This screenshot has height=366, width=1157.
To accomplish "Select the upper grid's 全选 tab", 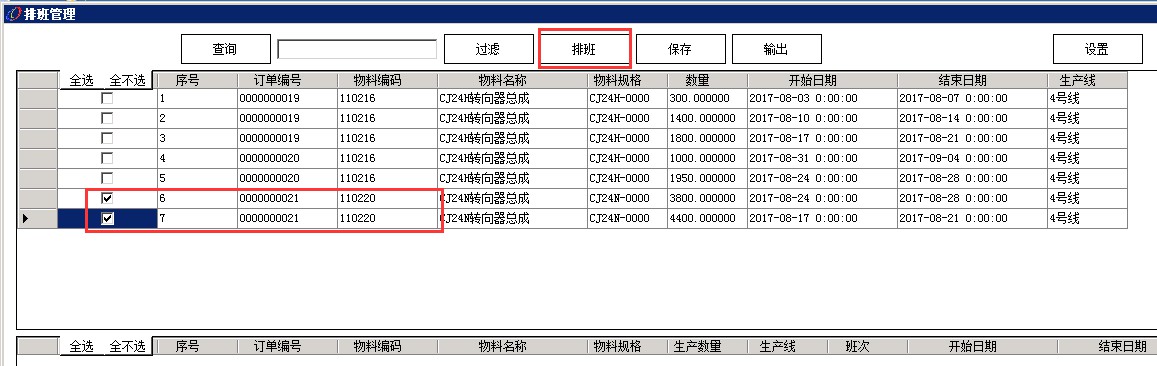I will point(81,80).
